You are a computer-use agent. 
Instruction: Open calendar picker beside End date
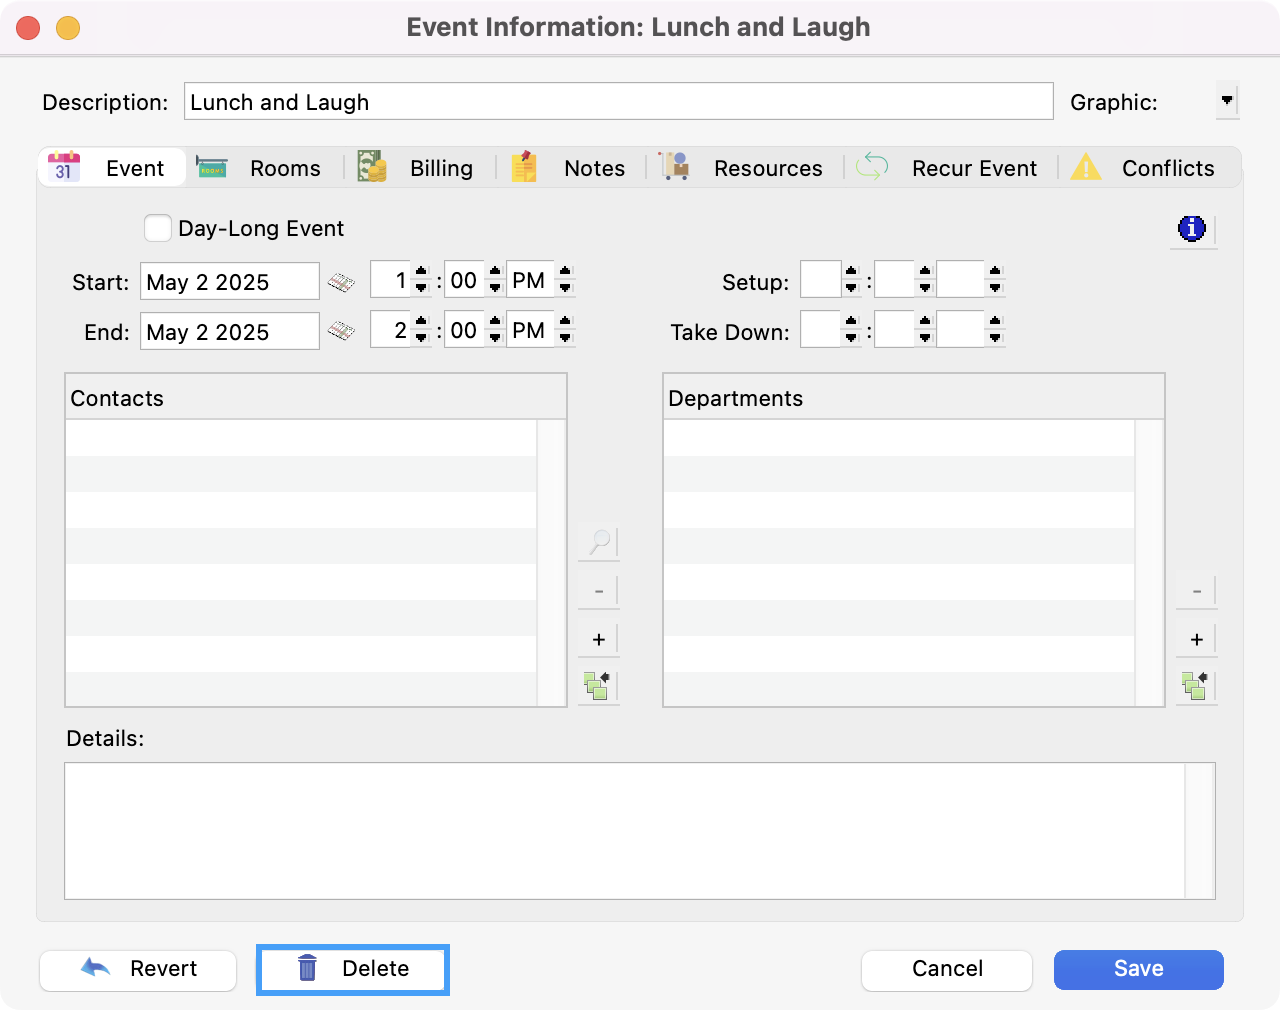(x=341, y=331)
